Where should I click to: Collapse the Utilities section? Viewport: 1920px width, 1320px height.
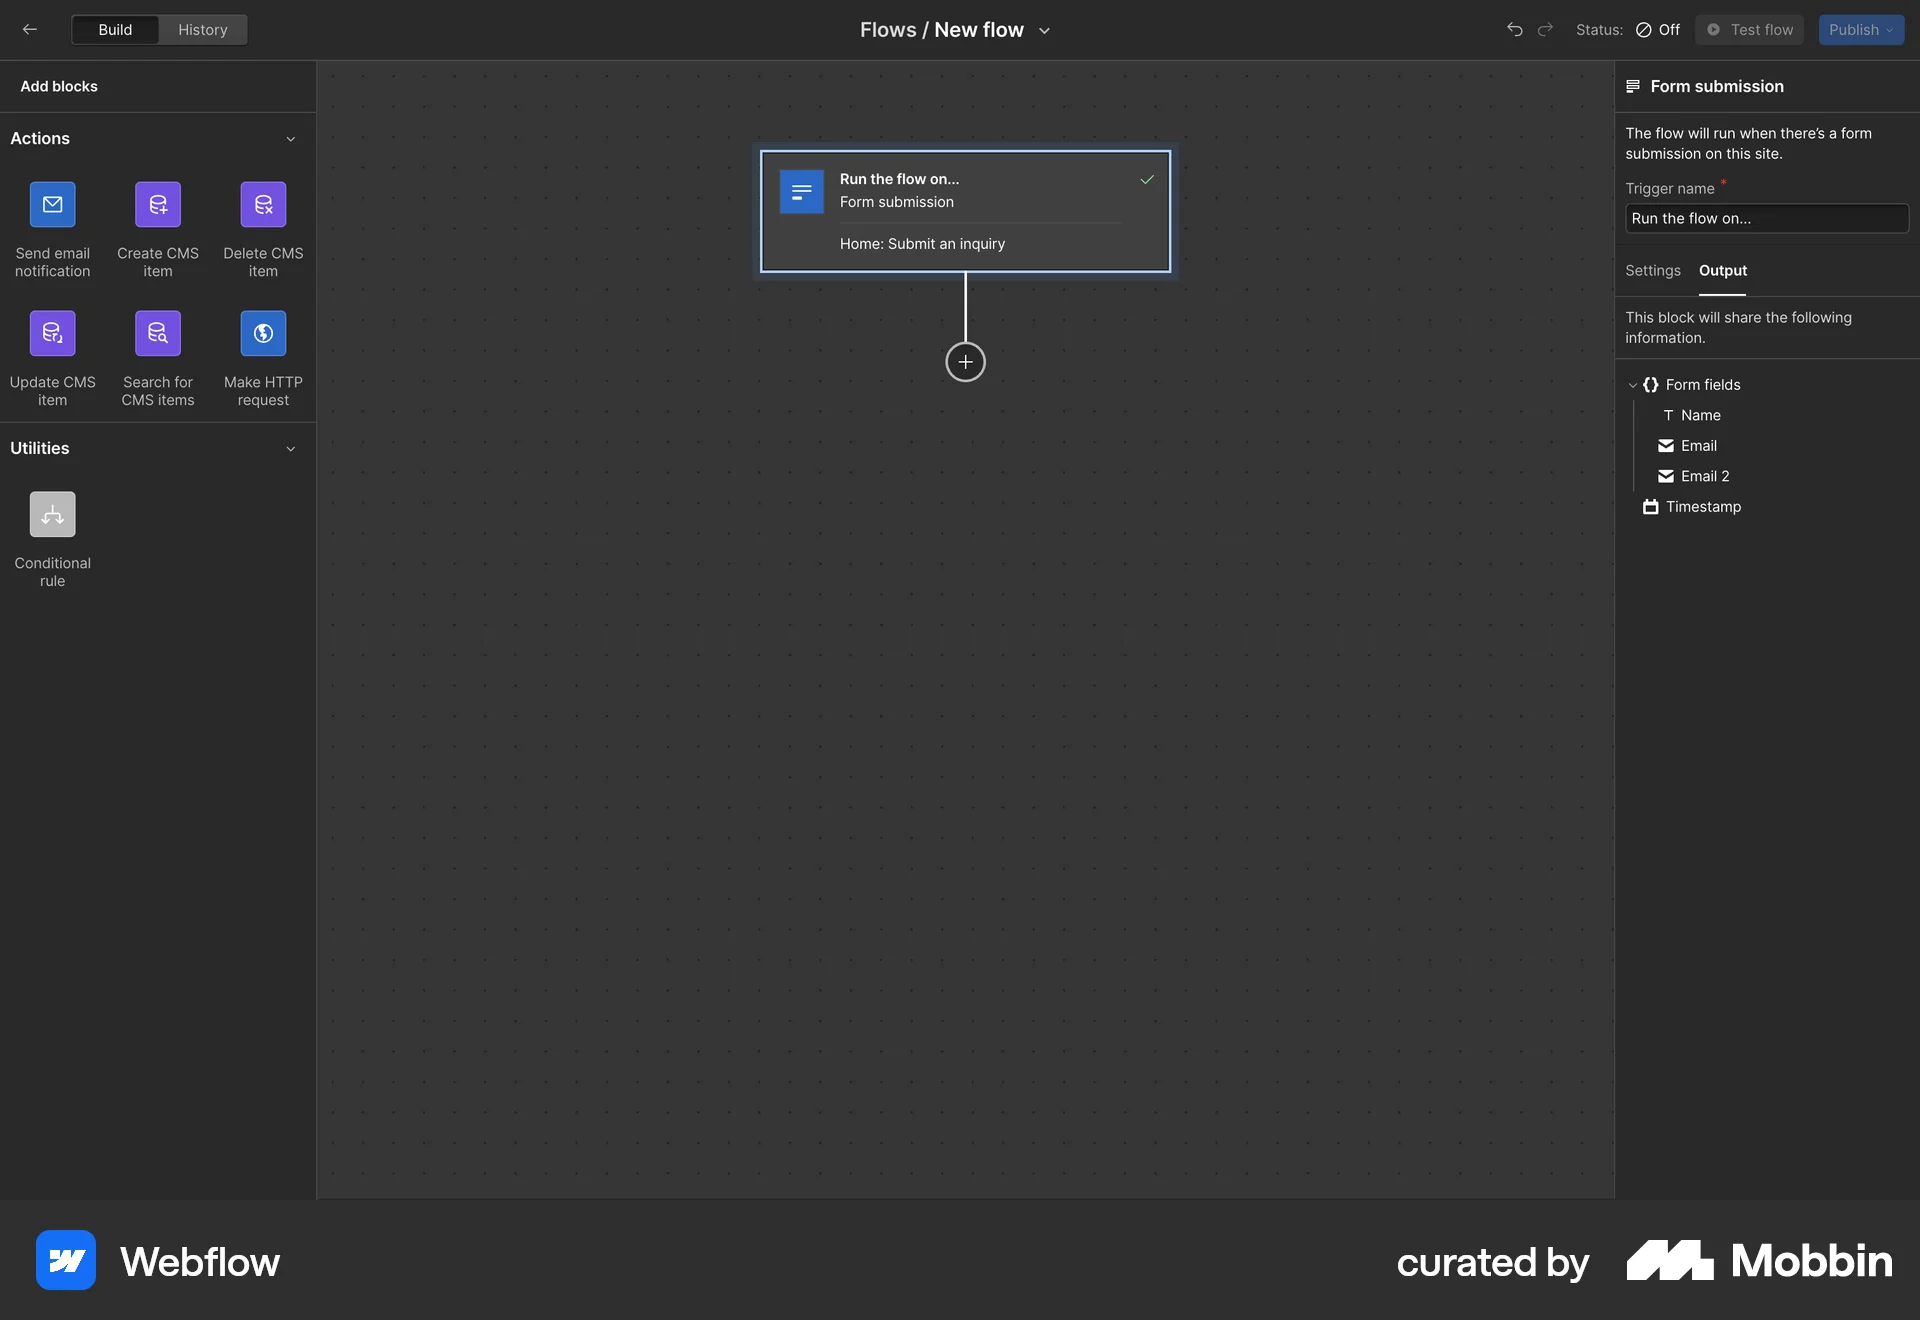291,449
